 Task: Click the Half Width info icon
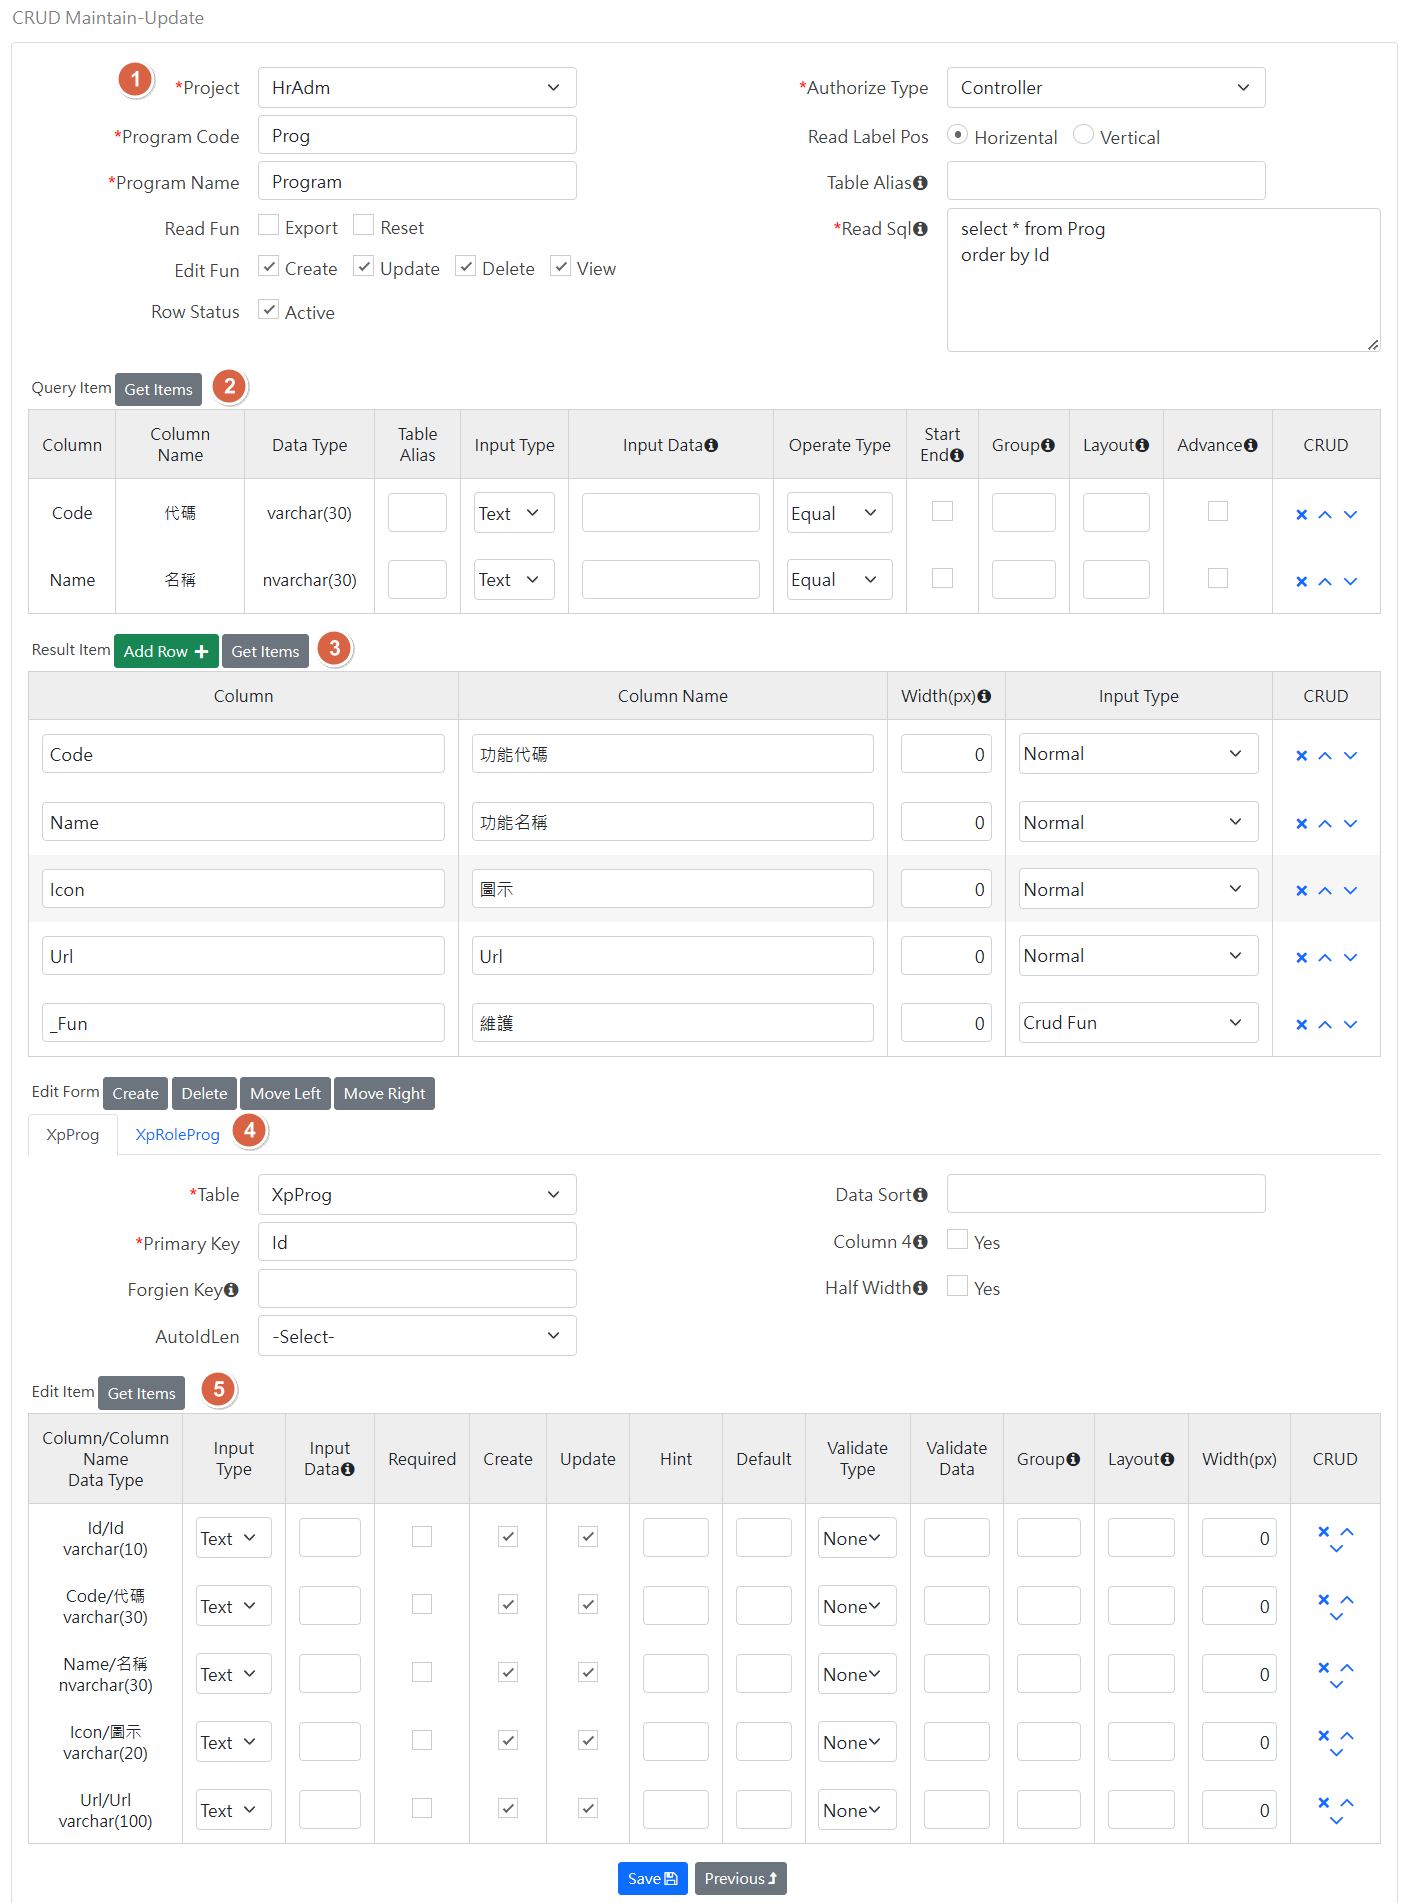pos(920,1288)
